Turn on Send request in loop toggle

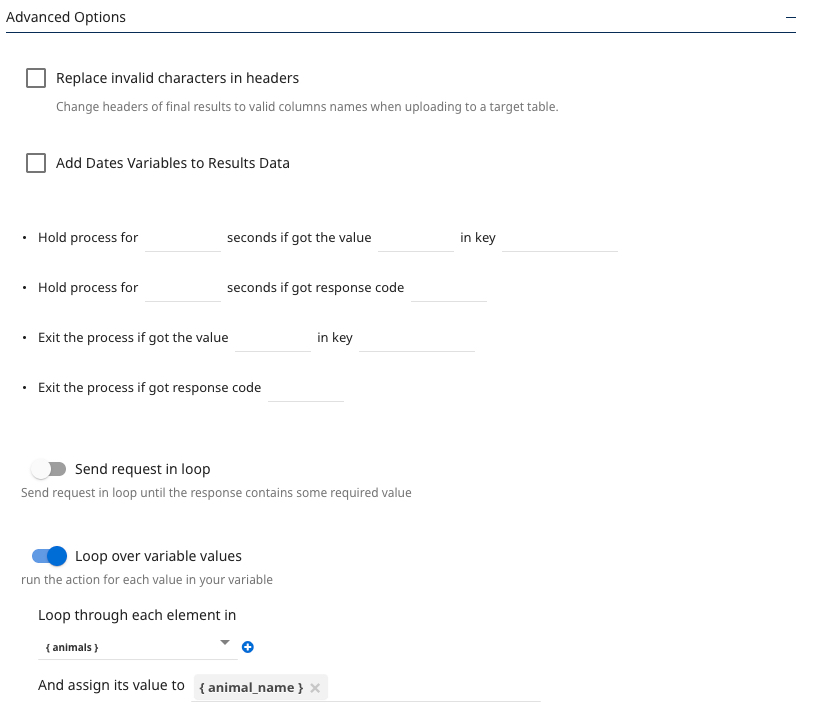48,469
